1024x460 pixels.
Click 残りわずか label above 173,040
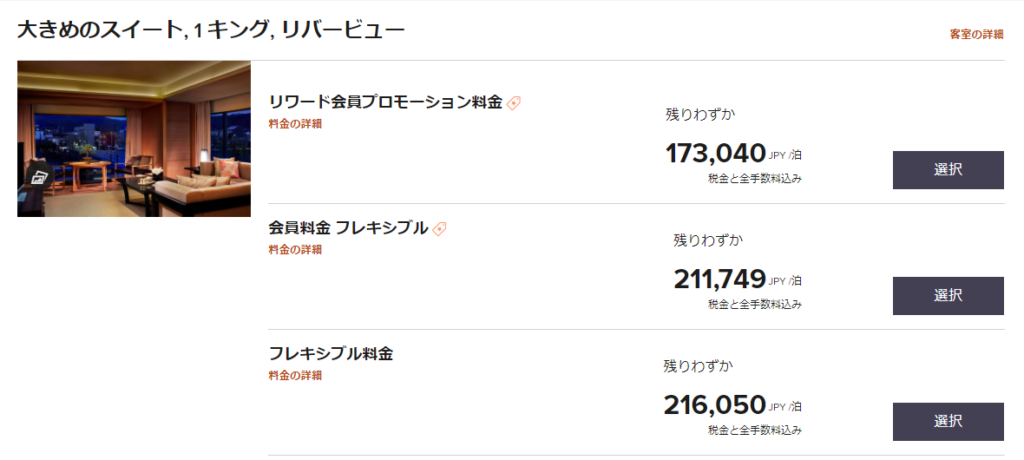coord(701,114)
